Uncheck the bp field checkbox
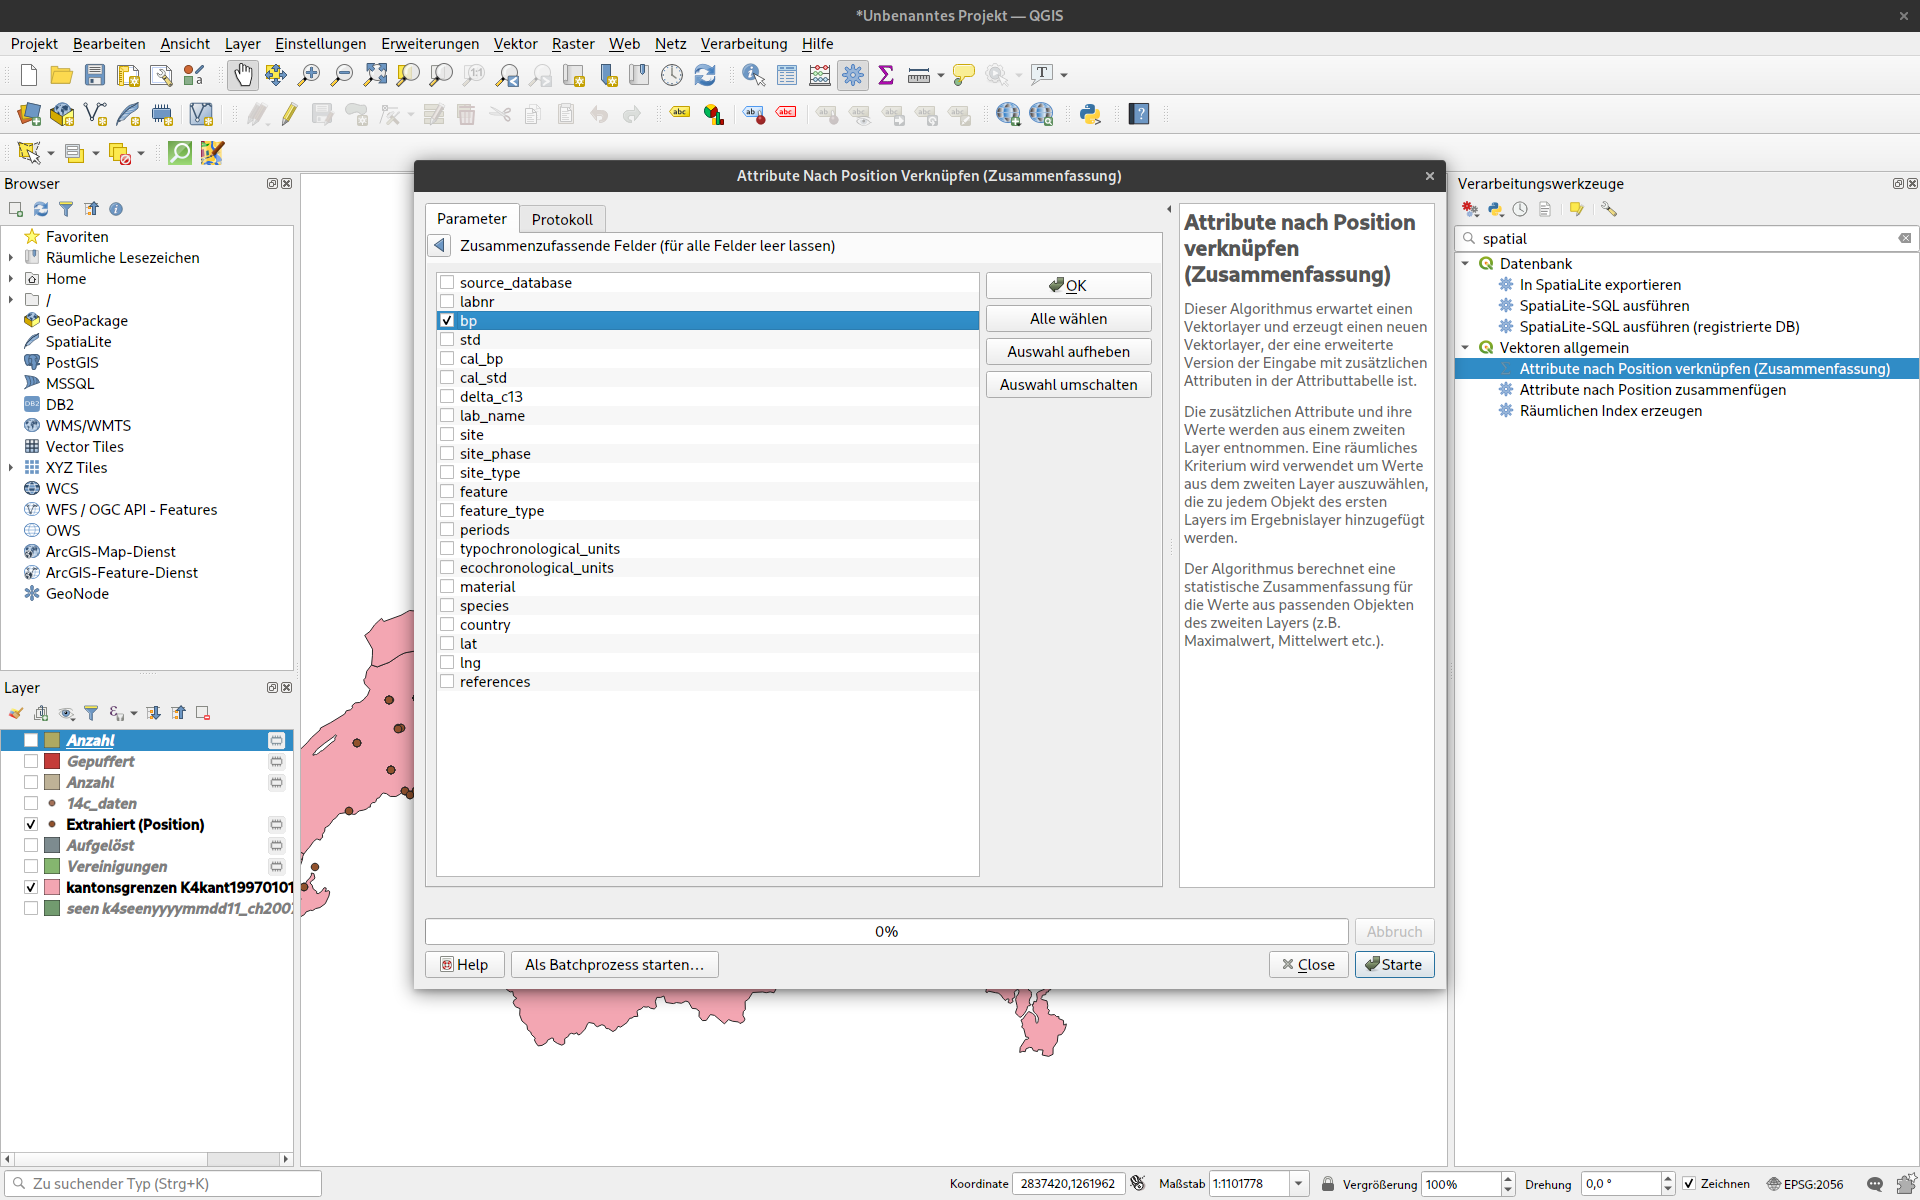 (447, 321)
